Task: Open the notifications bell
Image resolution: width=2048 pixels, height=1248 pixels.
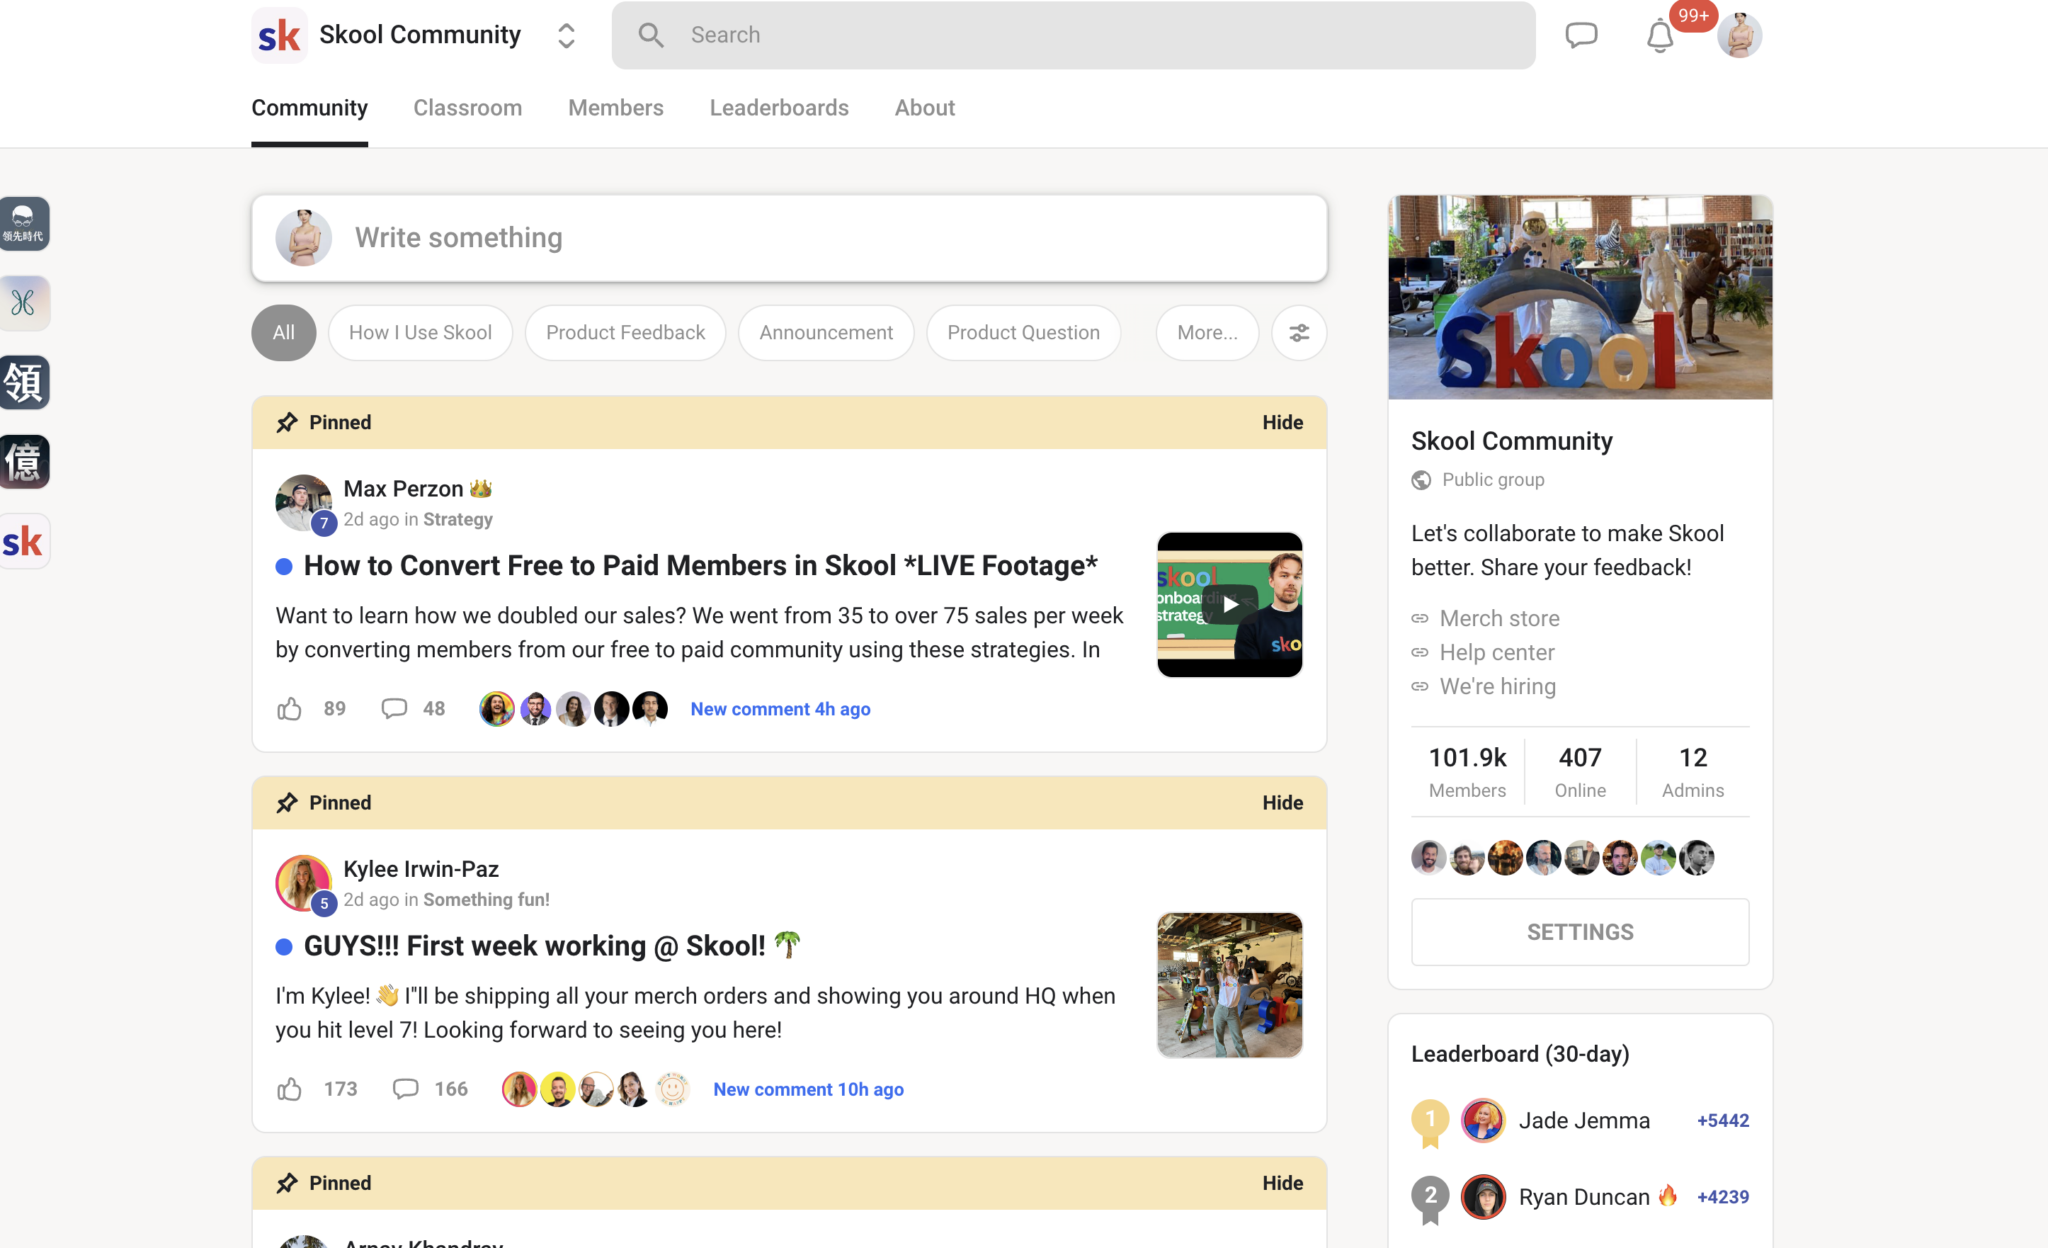Action: pyautogui.click(x=1660, y=36)
